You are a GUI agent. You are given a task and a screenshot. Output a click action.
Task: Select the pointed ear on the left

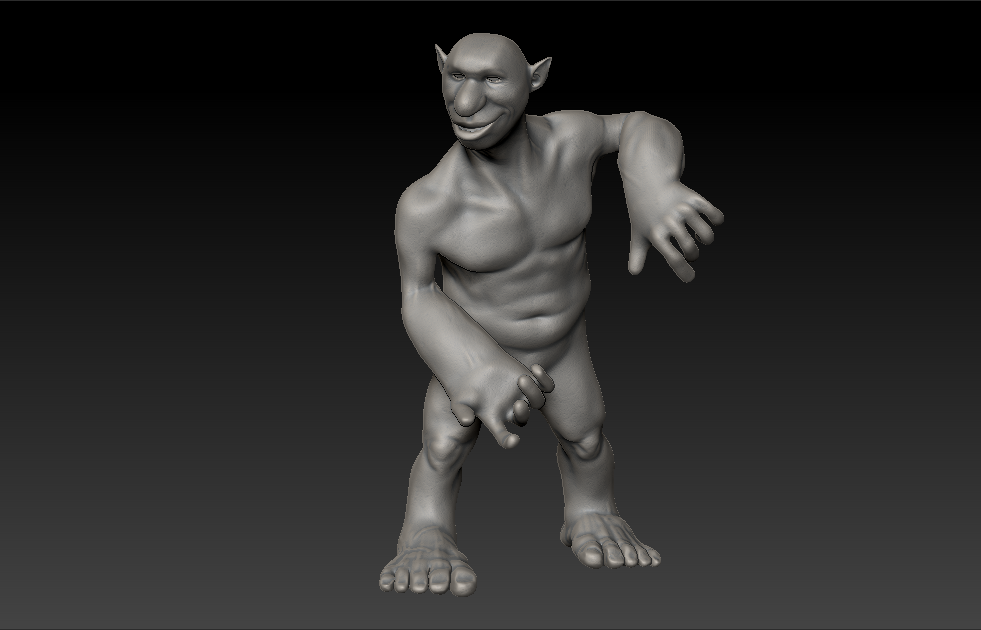[x=442, y=59]
